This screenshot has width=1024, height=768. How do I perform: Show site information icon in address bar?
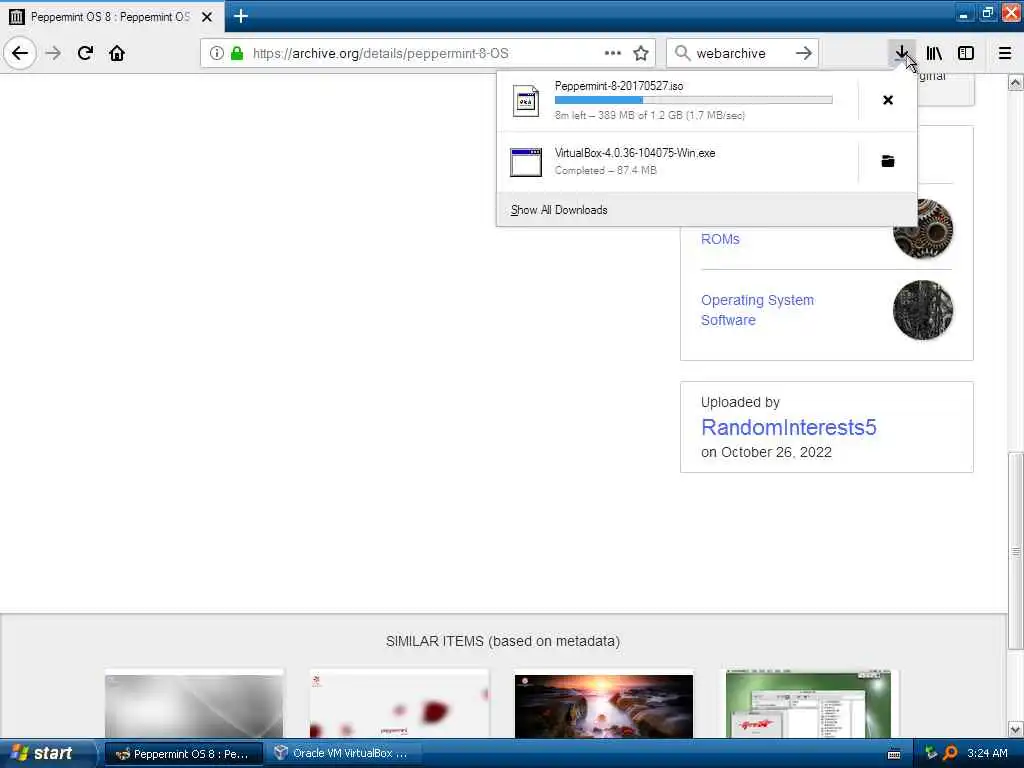[216, 53]
